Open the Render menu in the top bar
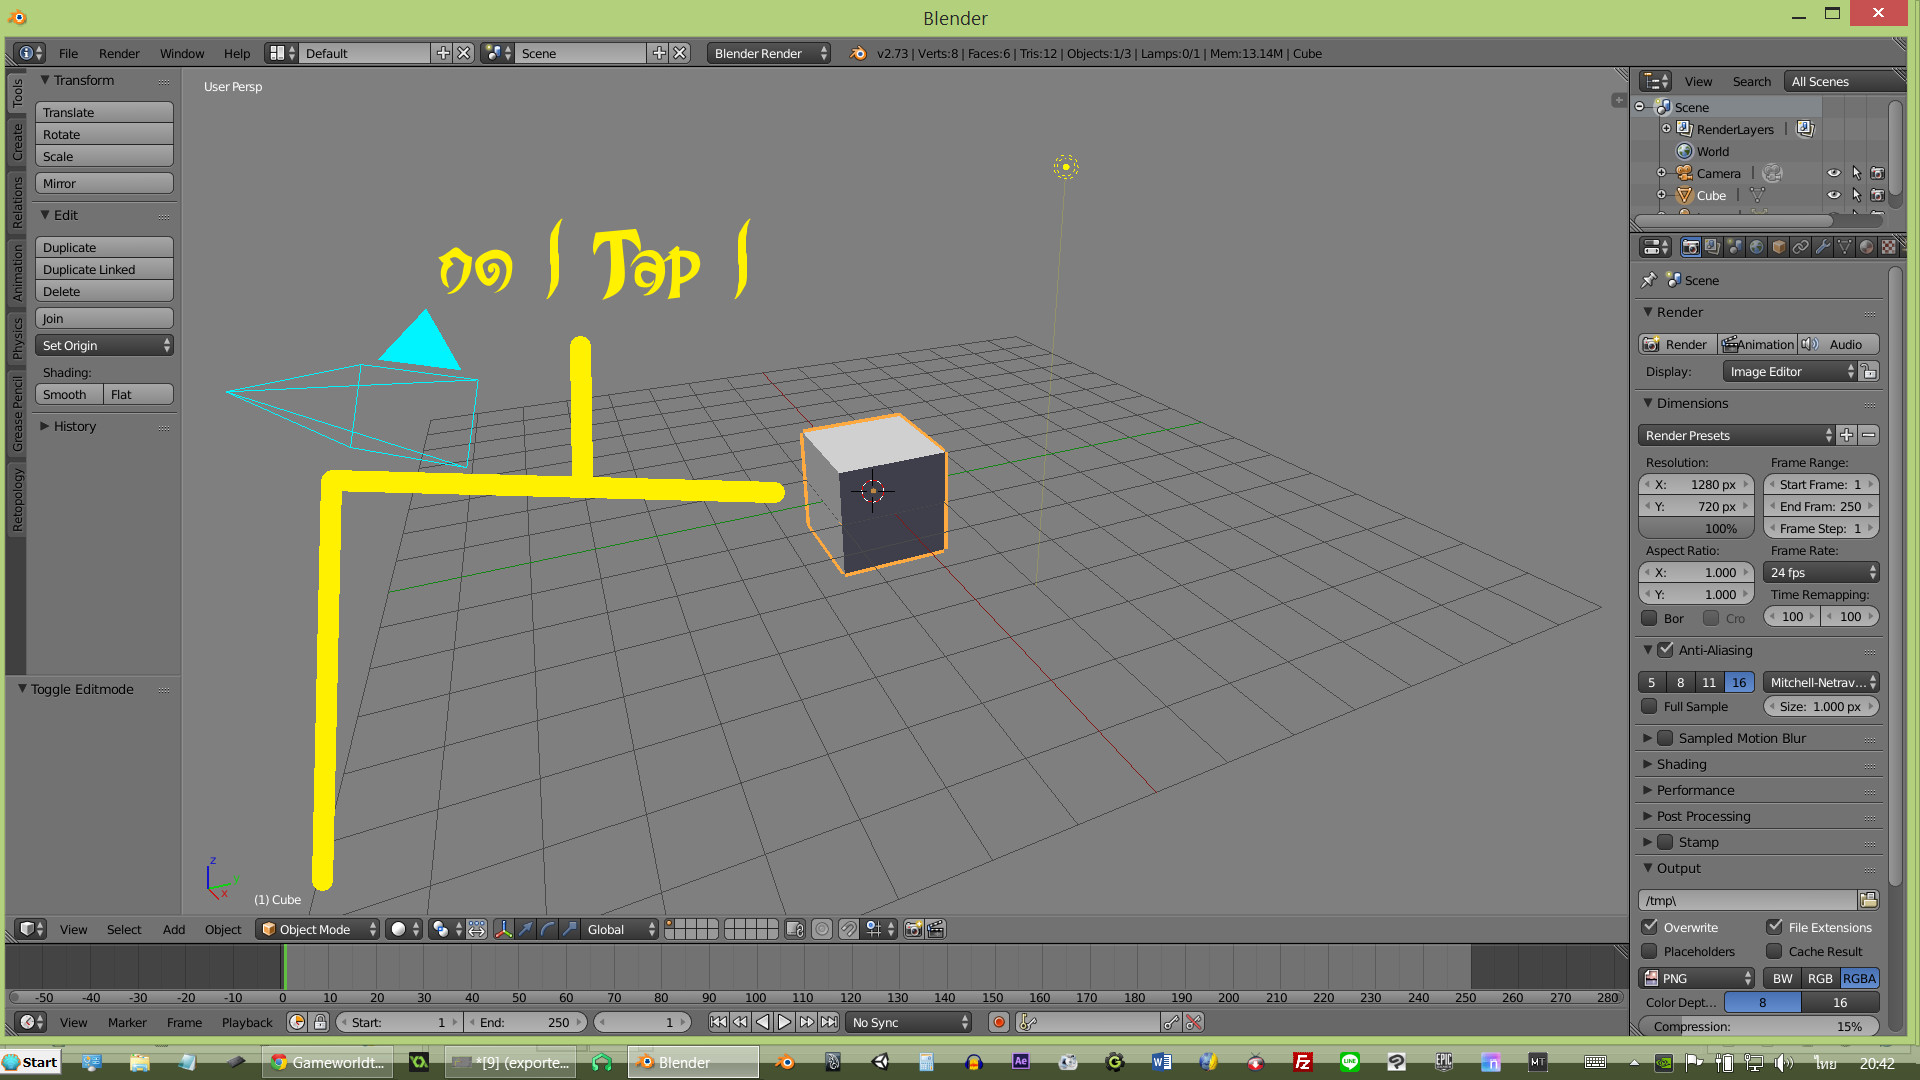 [x=119, y=53]
